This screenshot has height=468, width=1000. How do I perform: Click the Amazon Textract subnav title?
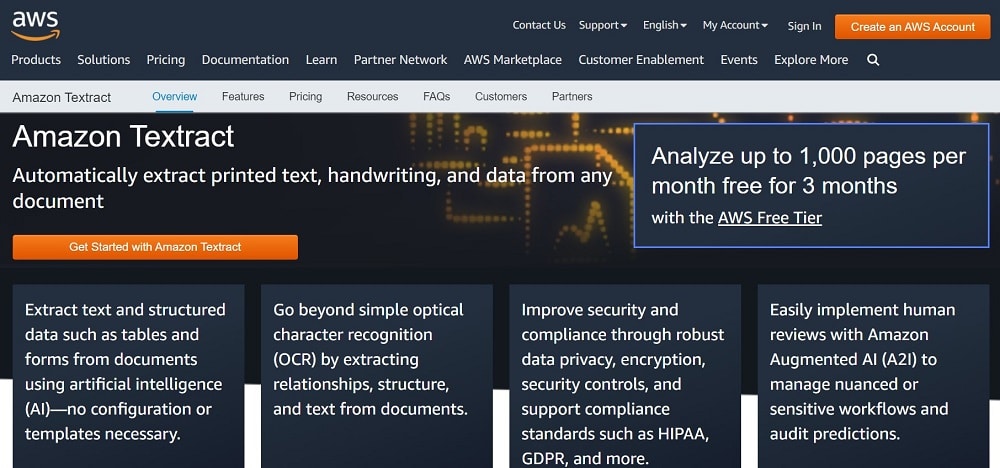62,98
